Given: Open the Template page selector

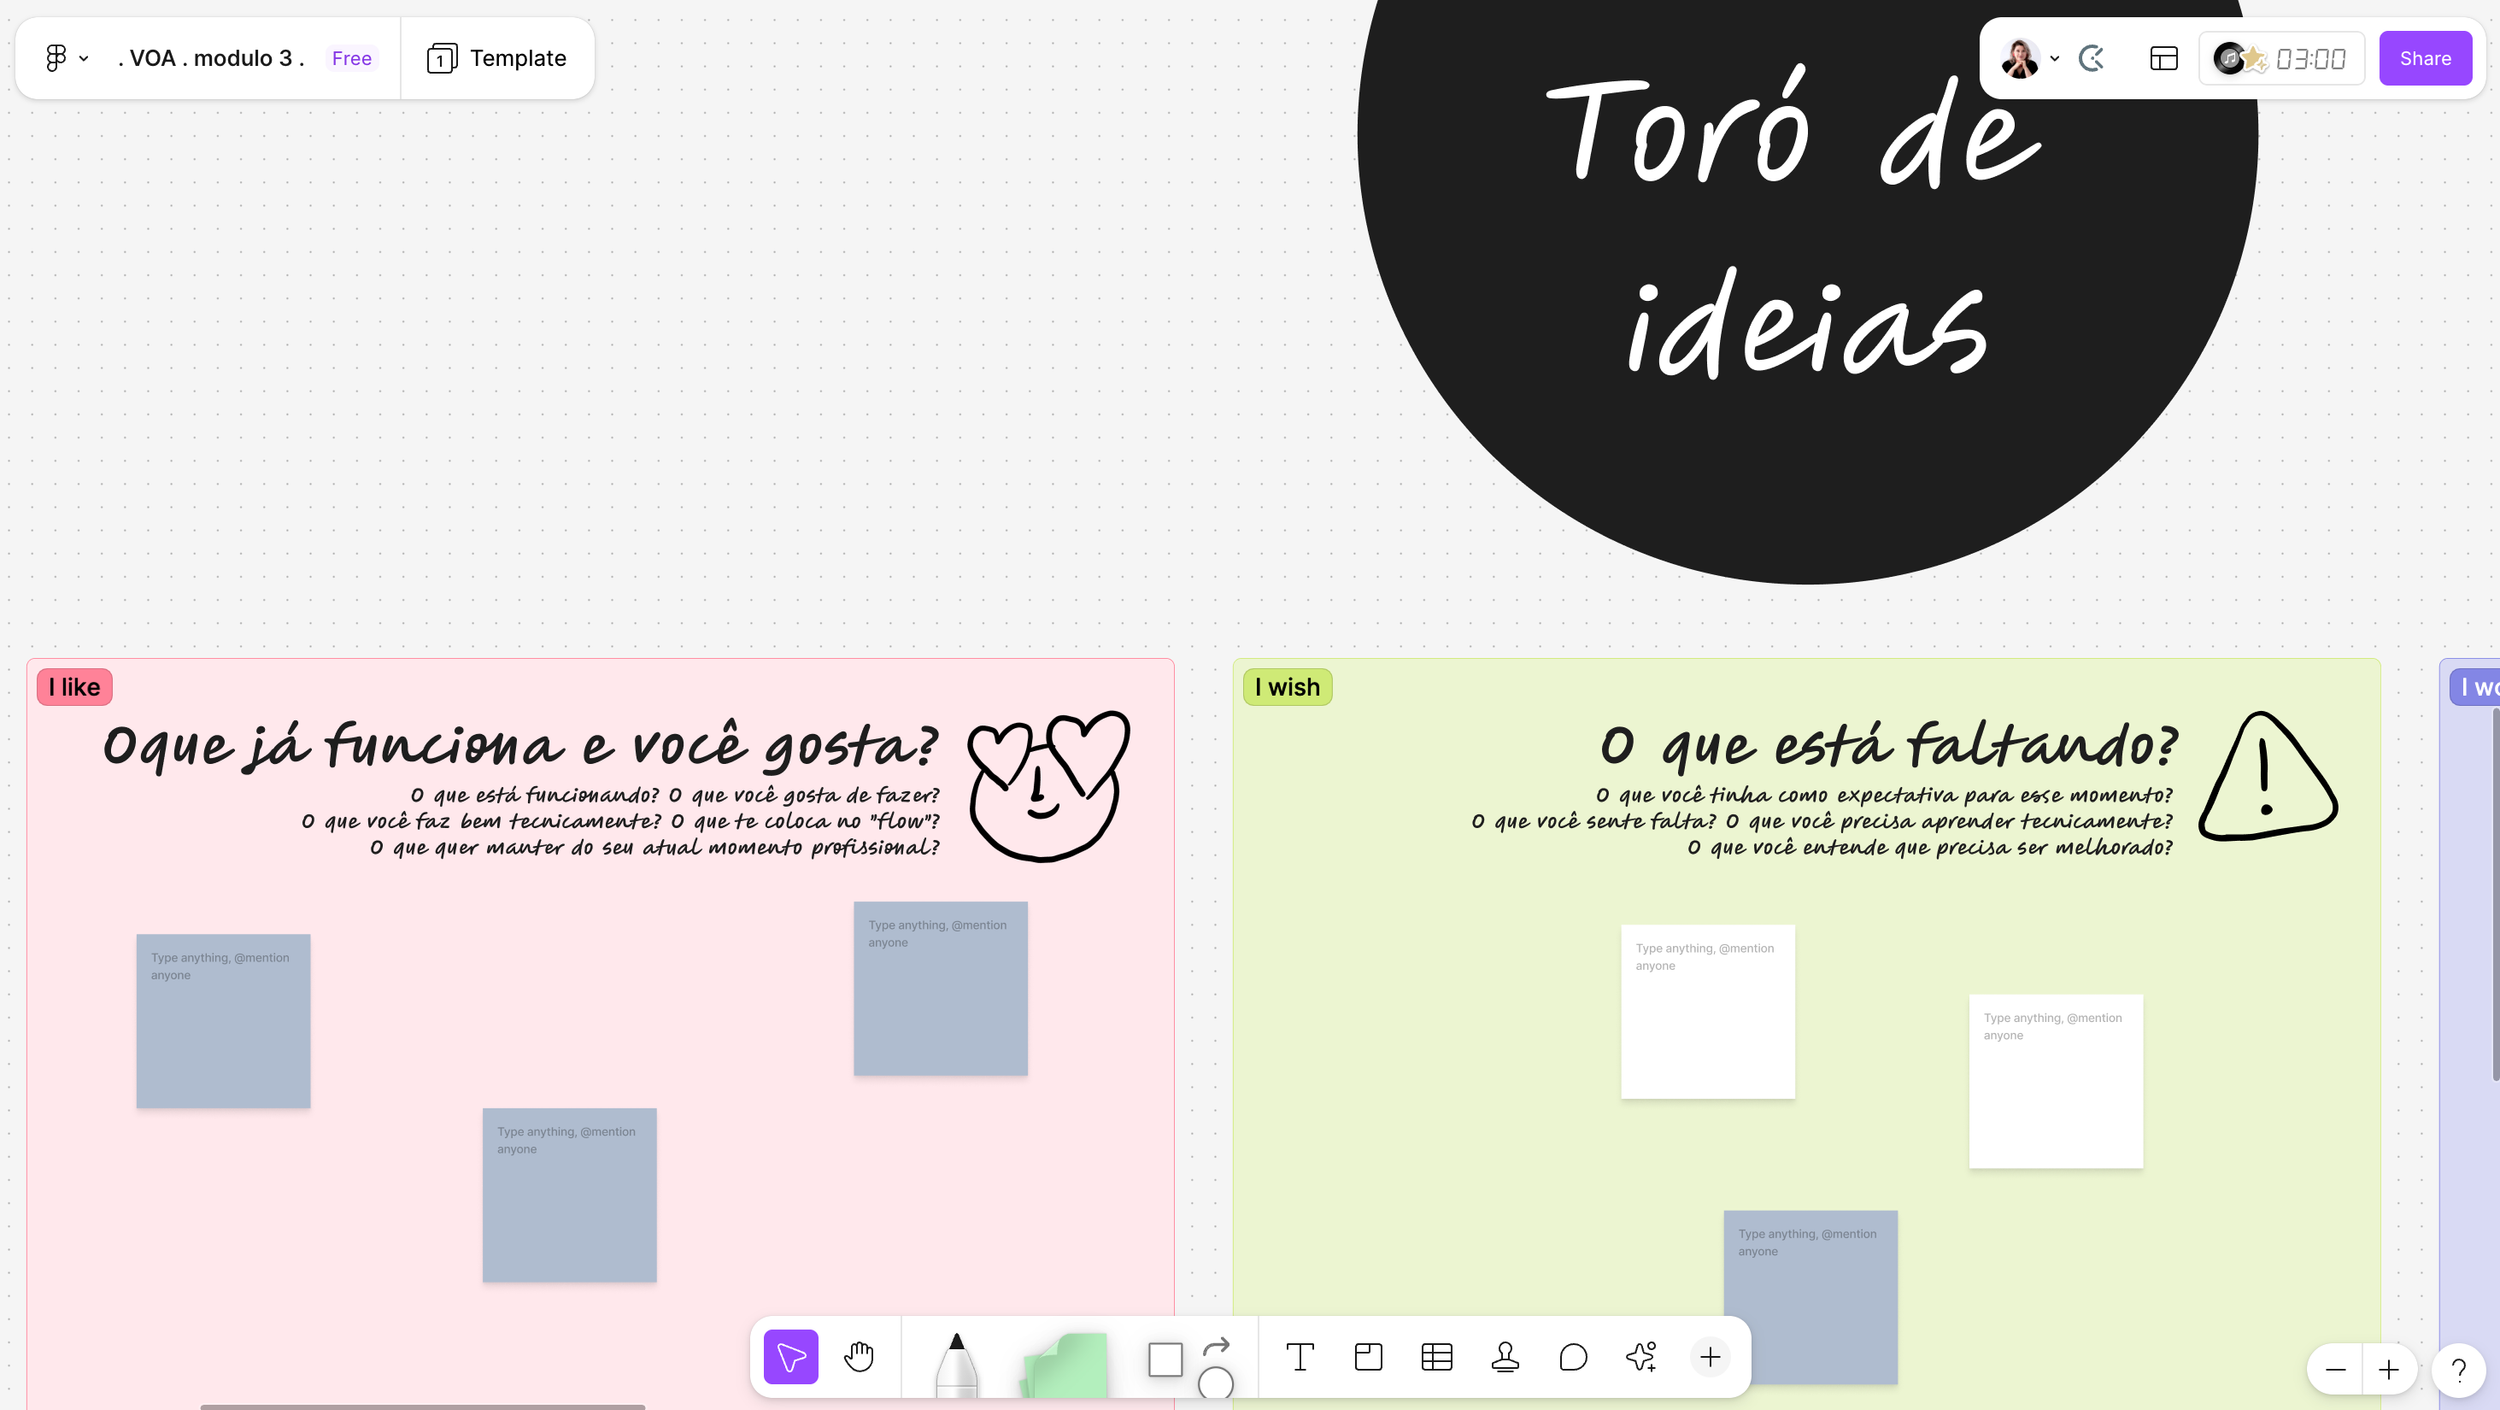Looking at the screenshot, I should (x=497, y=58).
